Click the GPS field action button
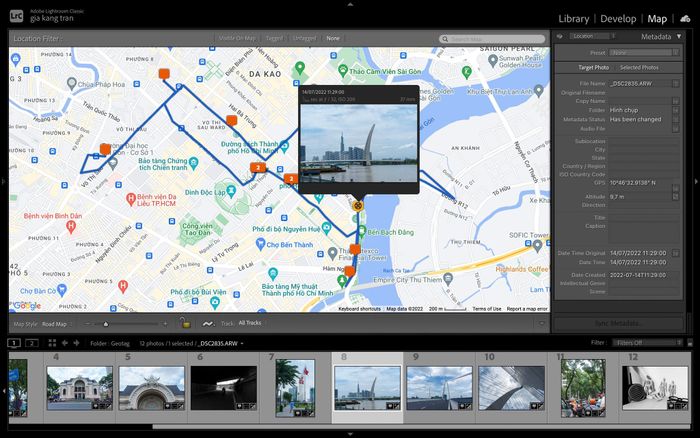This screenshot has height=438, width=700. click(x=676, y=188)
